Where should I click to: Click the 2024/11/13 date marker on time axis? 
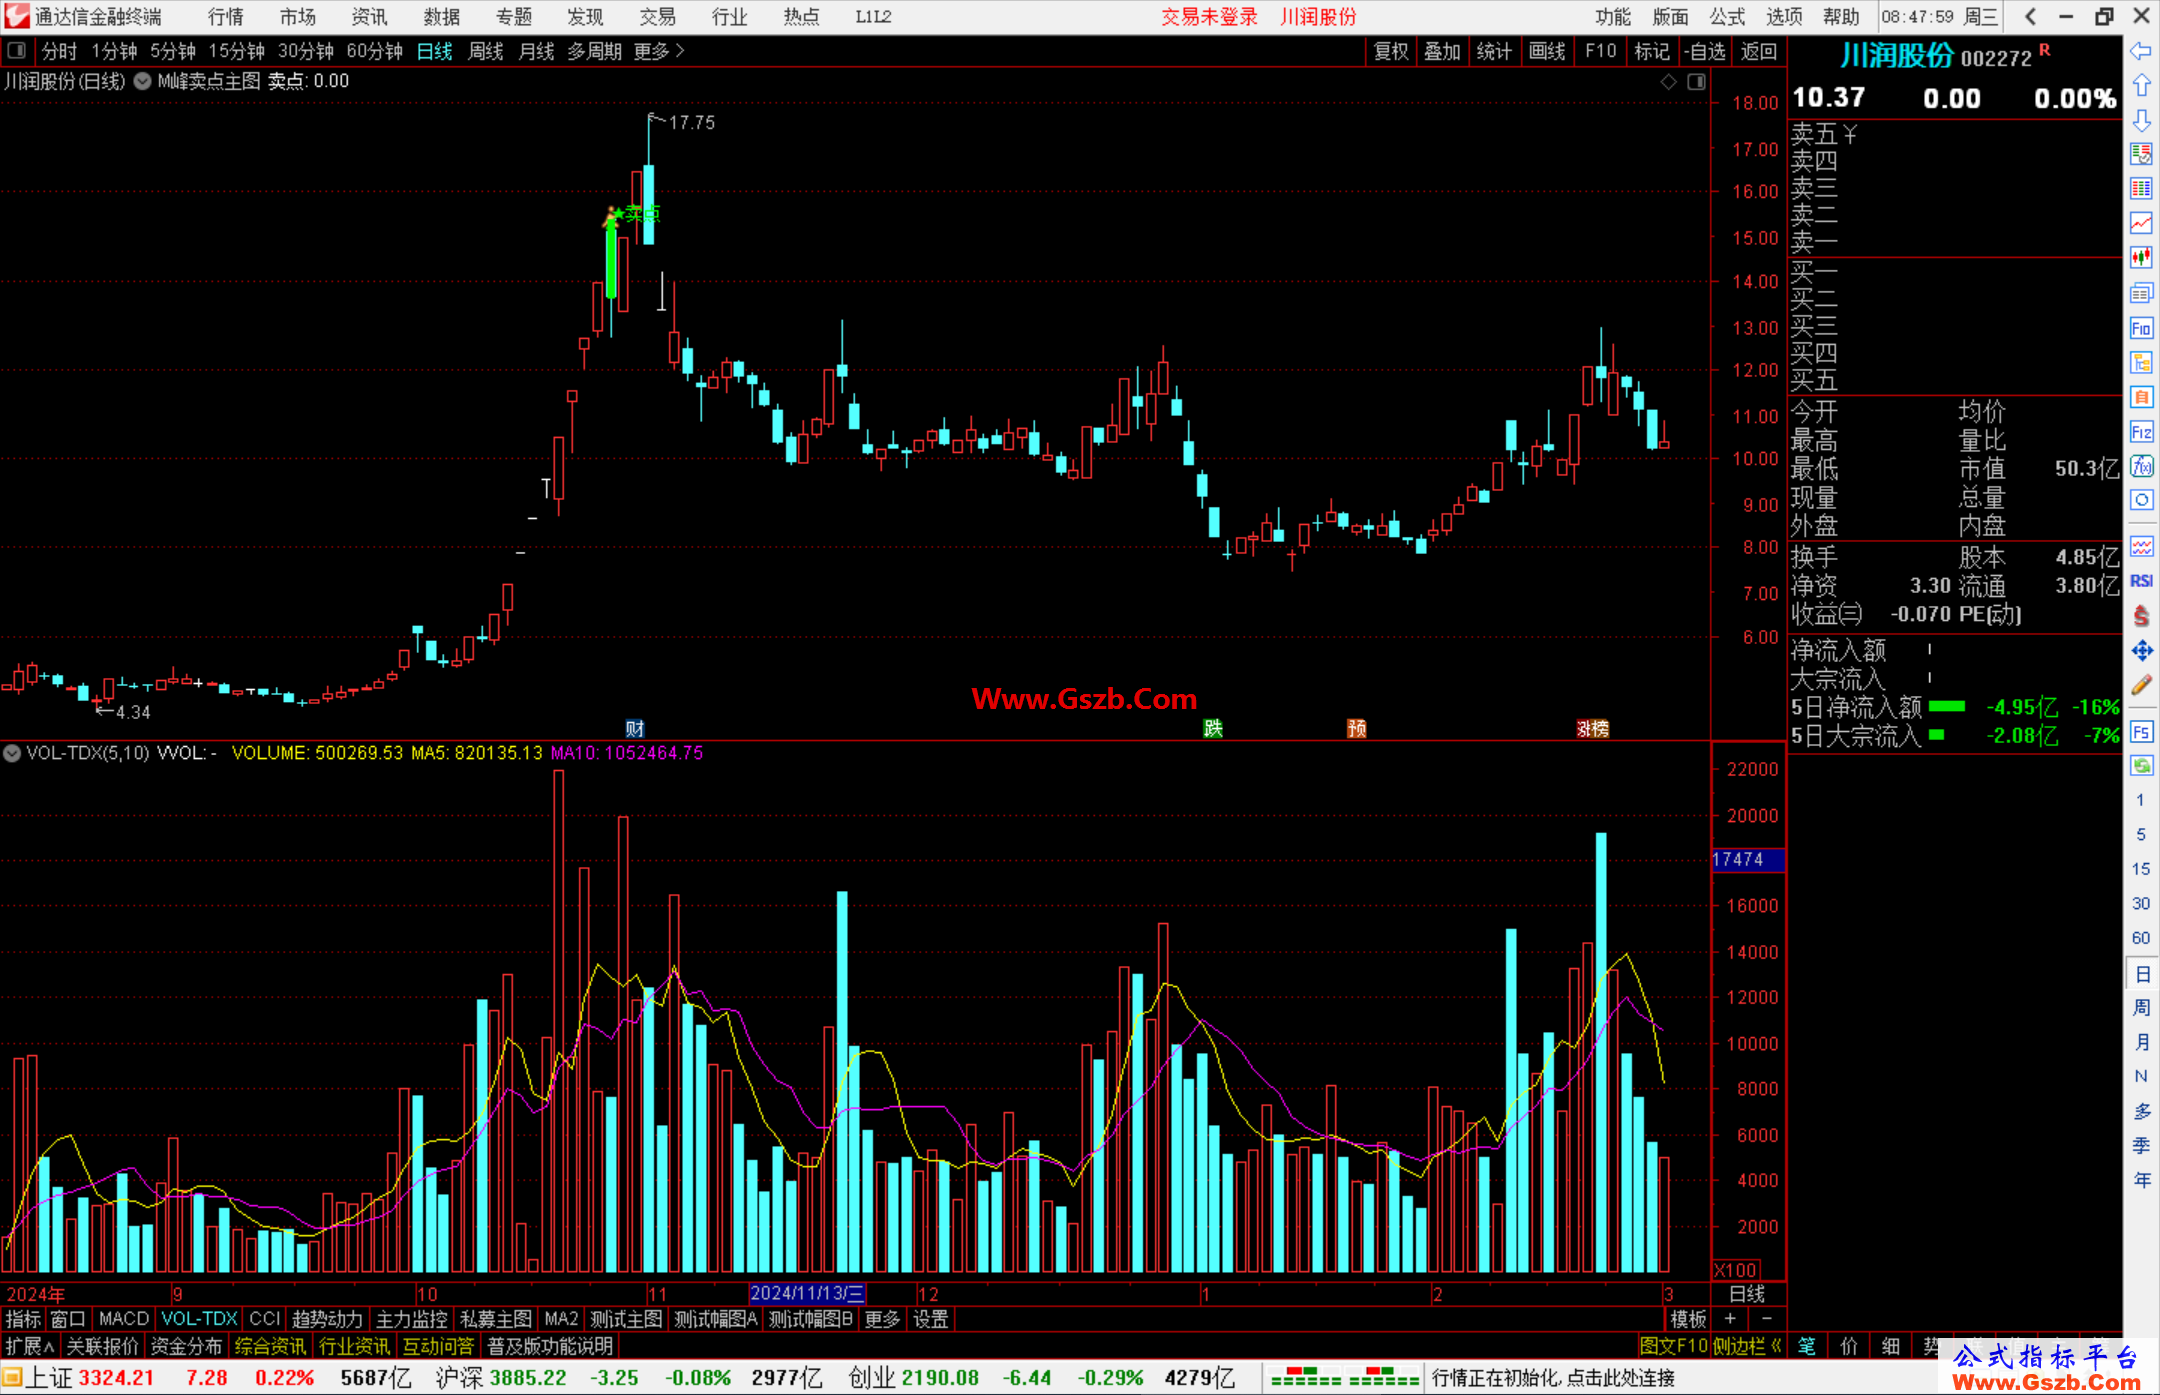[807, 1293]
